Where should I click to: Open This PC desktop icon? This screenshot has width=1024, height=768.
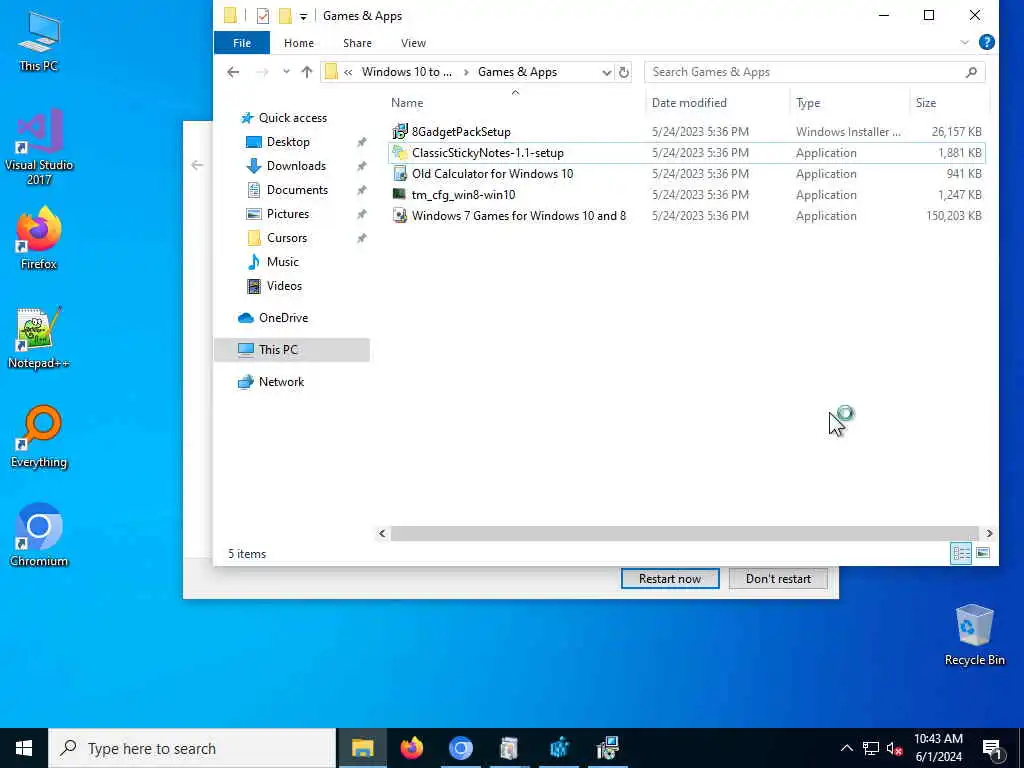pyautogui.click(x=39, y=40)
